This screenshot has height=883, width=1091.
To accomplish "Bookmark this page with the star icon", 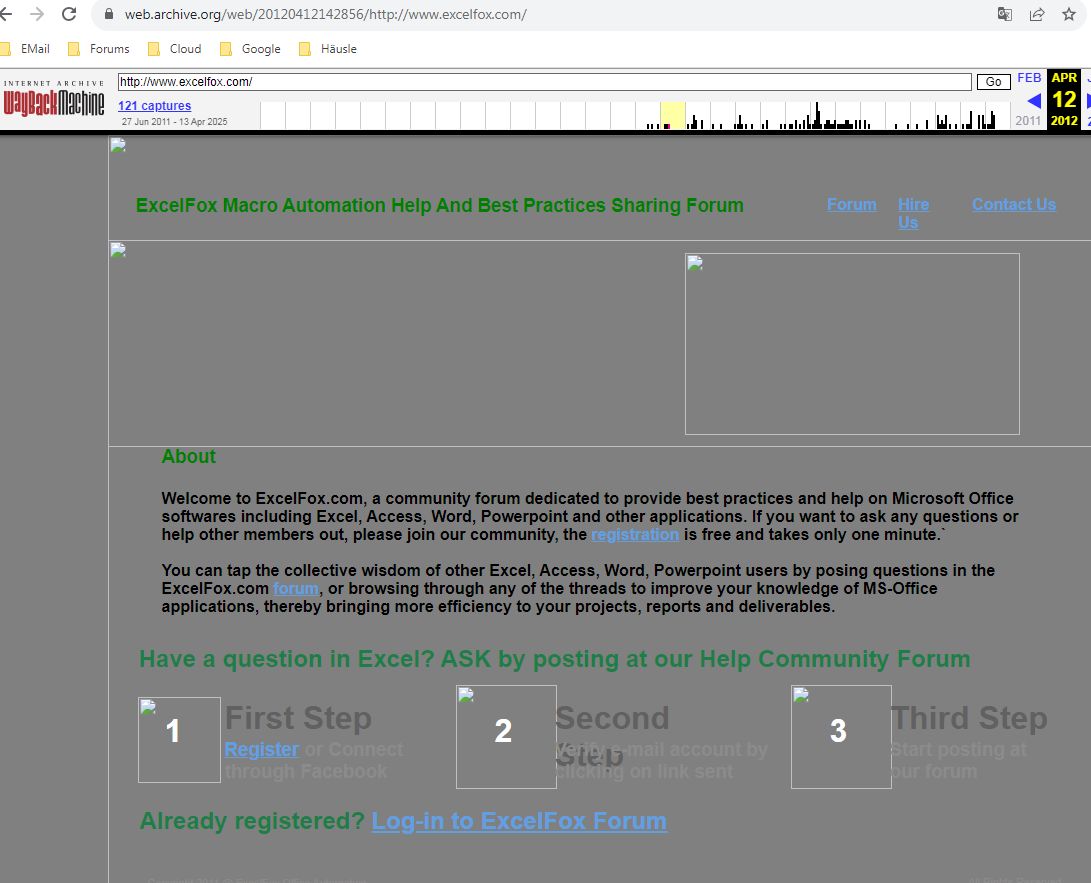I will click(x=1069, y=14).
